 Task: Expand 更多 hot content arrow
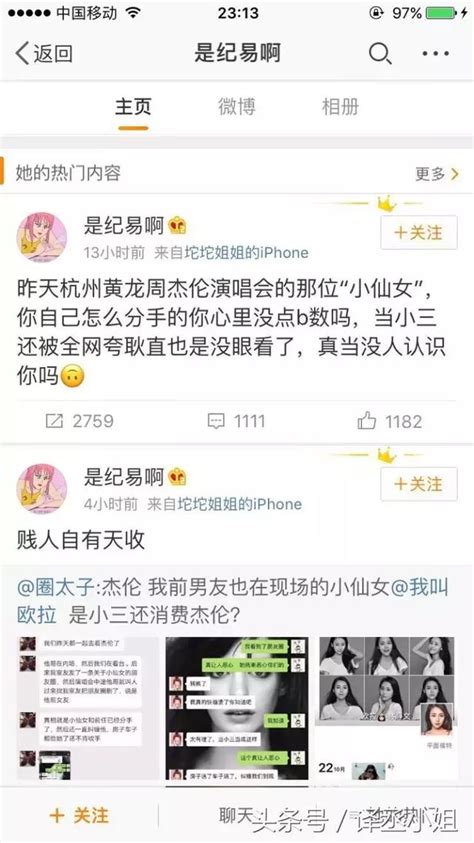pos(438,174)
